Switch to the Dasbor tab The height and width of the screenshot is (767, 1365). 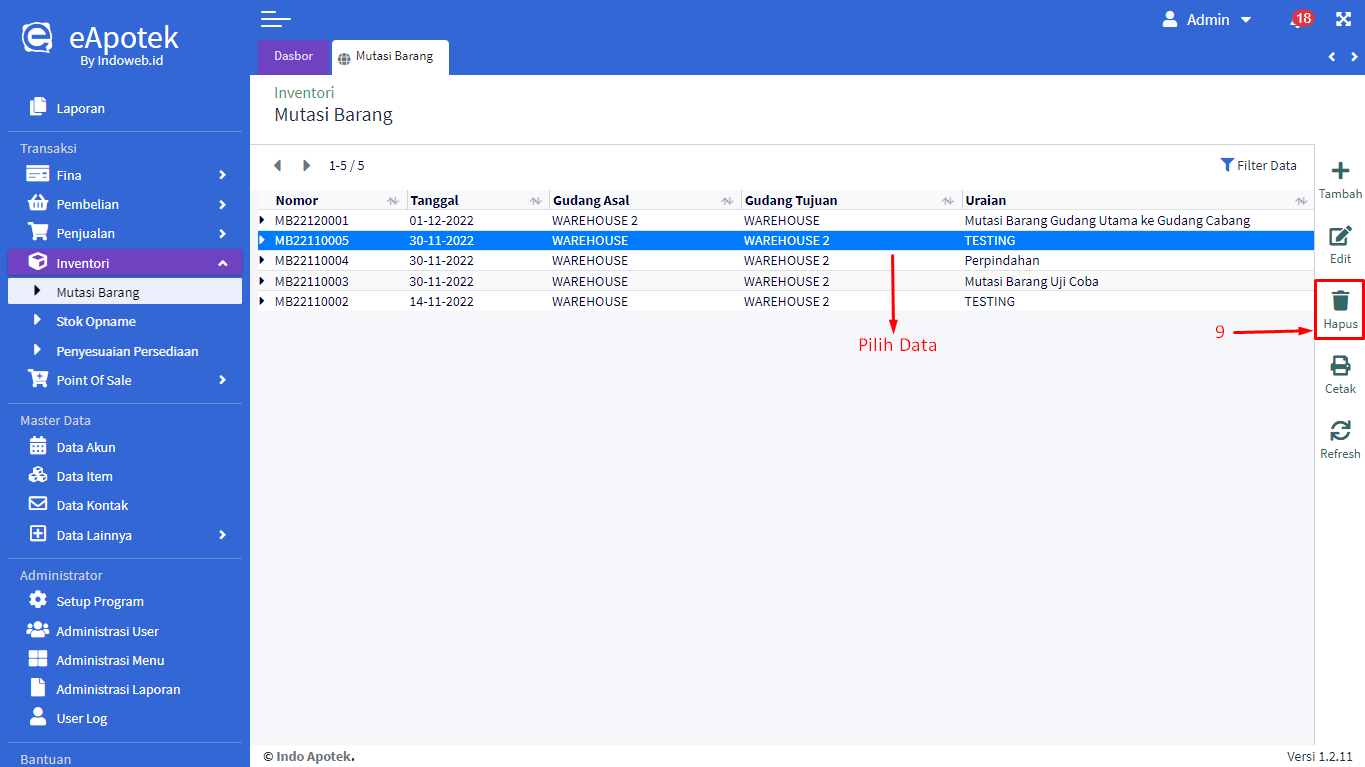(x=293, y=57)
